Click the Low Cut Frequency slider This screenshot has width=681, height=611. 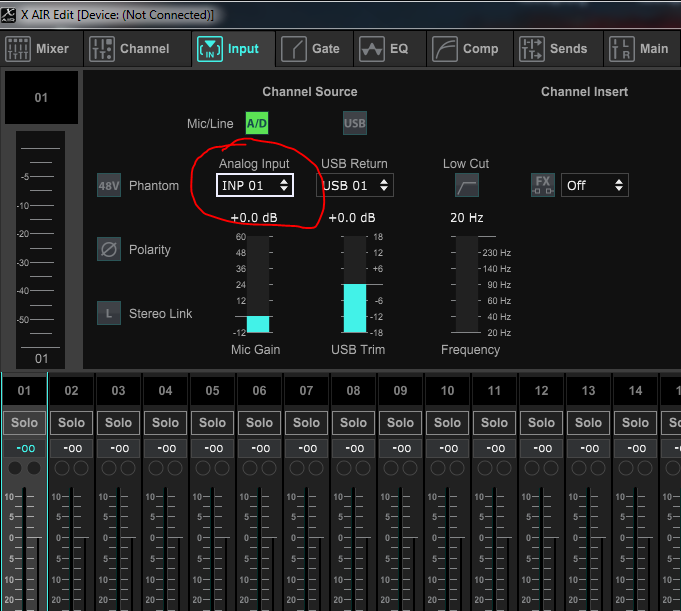pos(466,284)
